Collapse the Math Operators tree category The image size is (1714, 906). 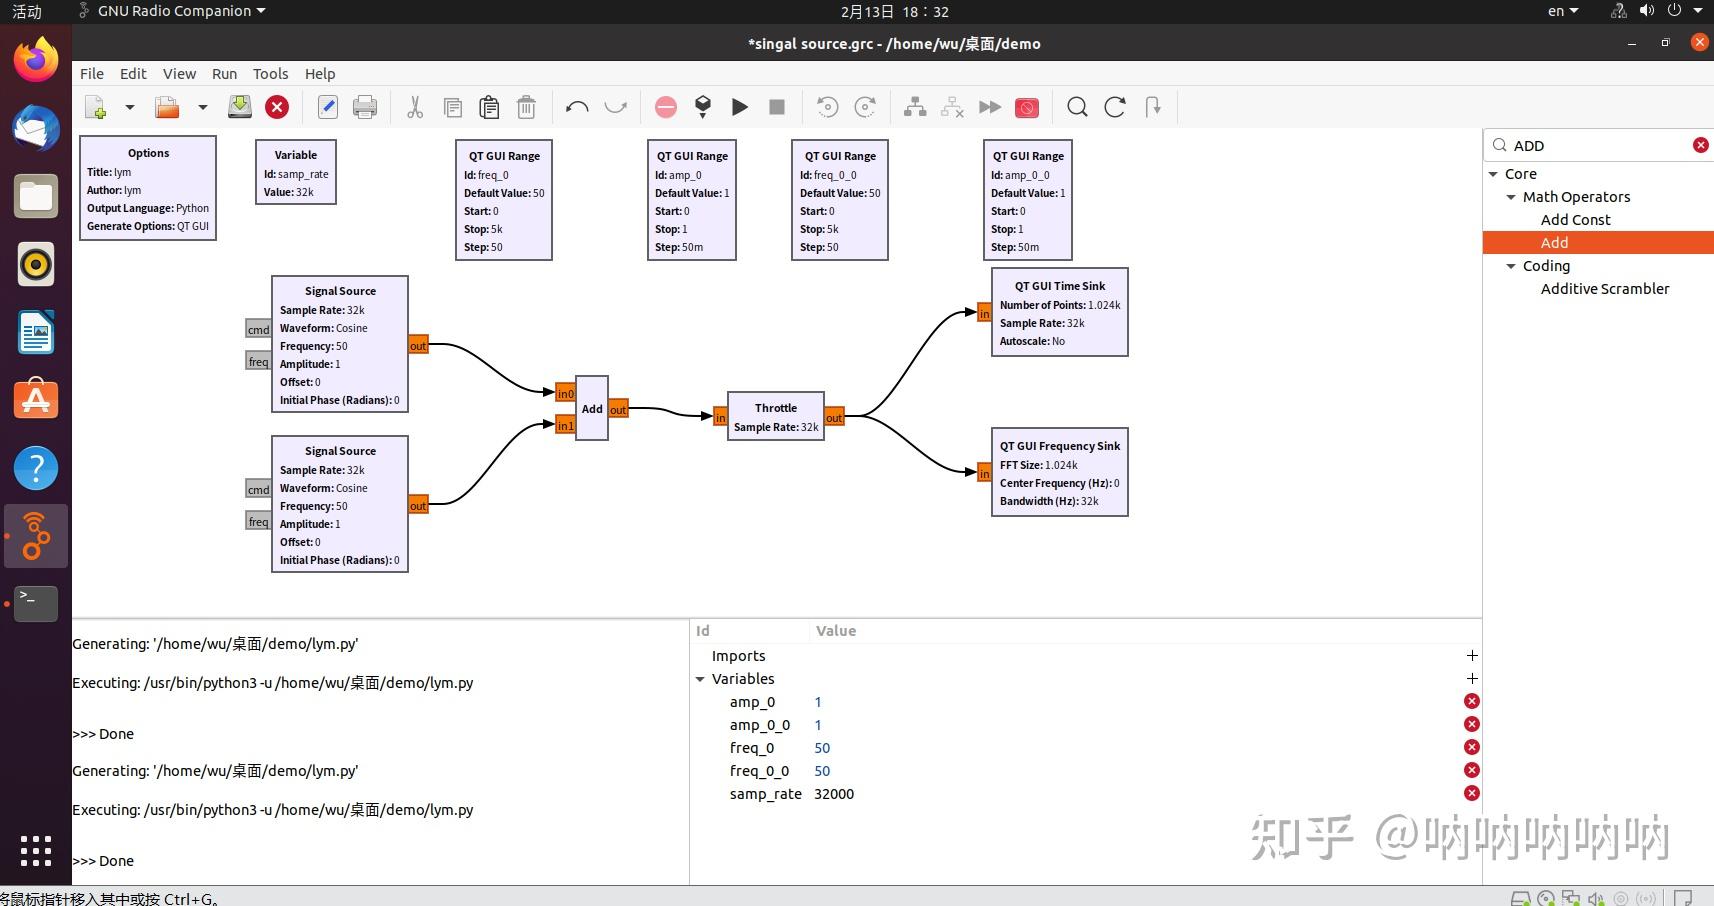click(1511, 197)
